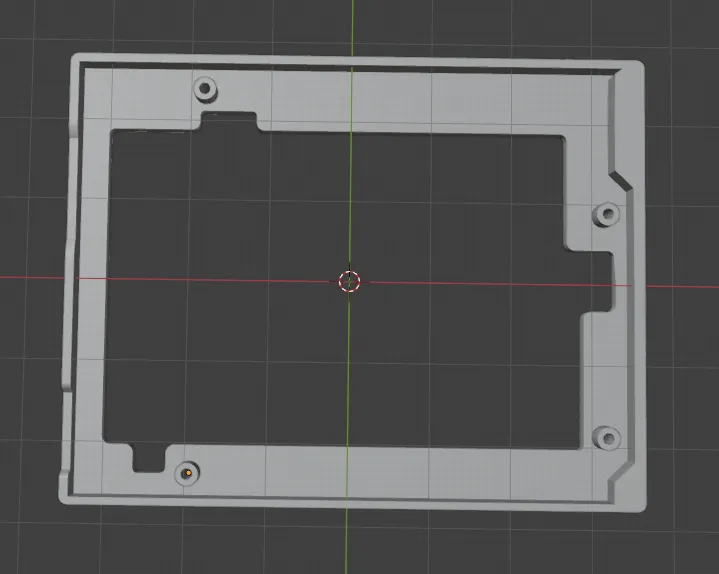The image size is (719, 574).
Task: Click the green Y axis below the model
Action: [347, 540]
